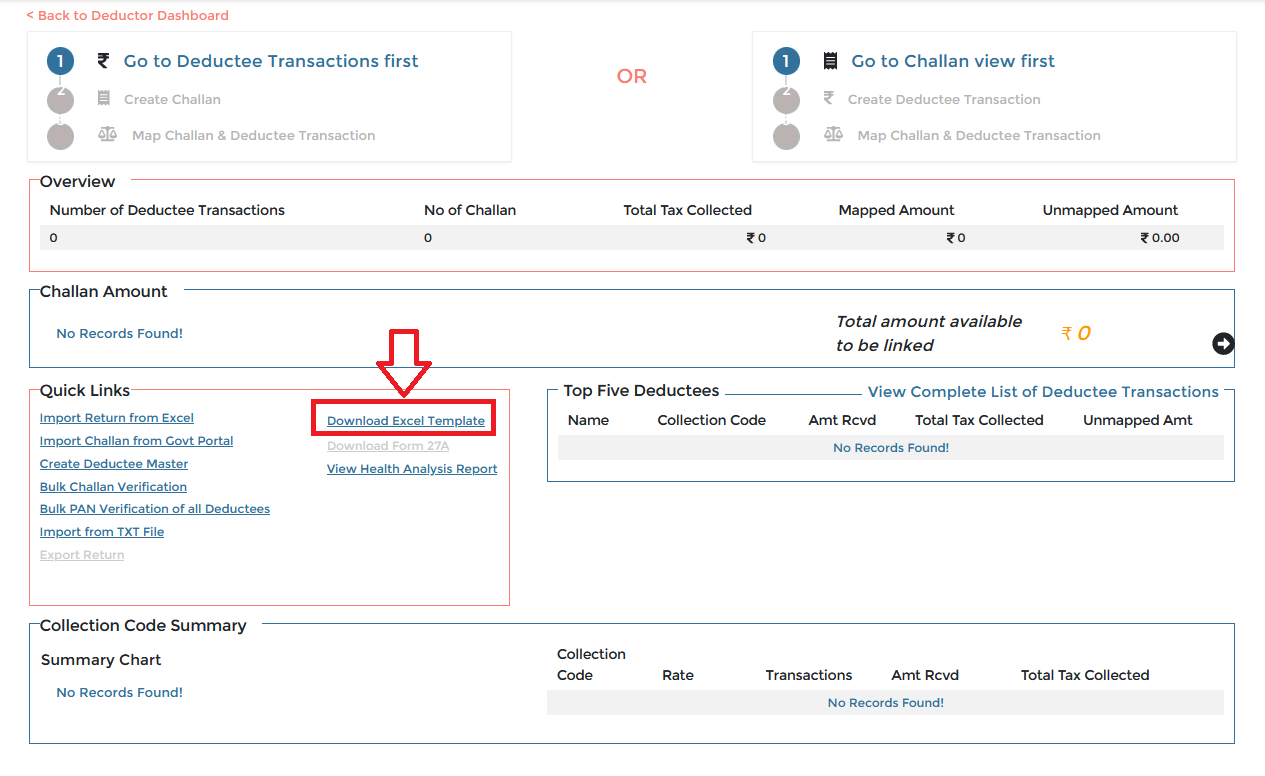
Task: Click Mapped Amount header
Action: [896, 210]
